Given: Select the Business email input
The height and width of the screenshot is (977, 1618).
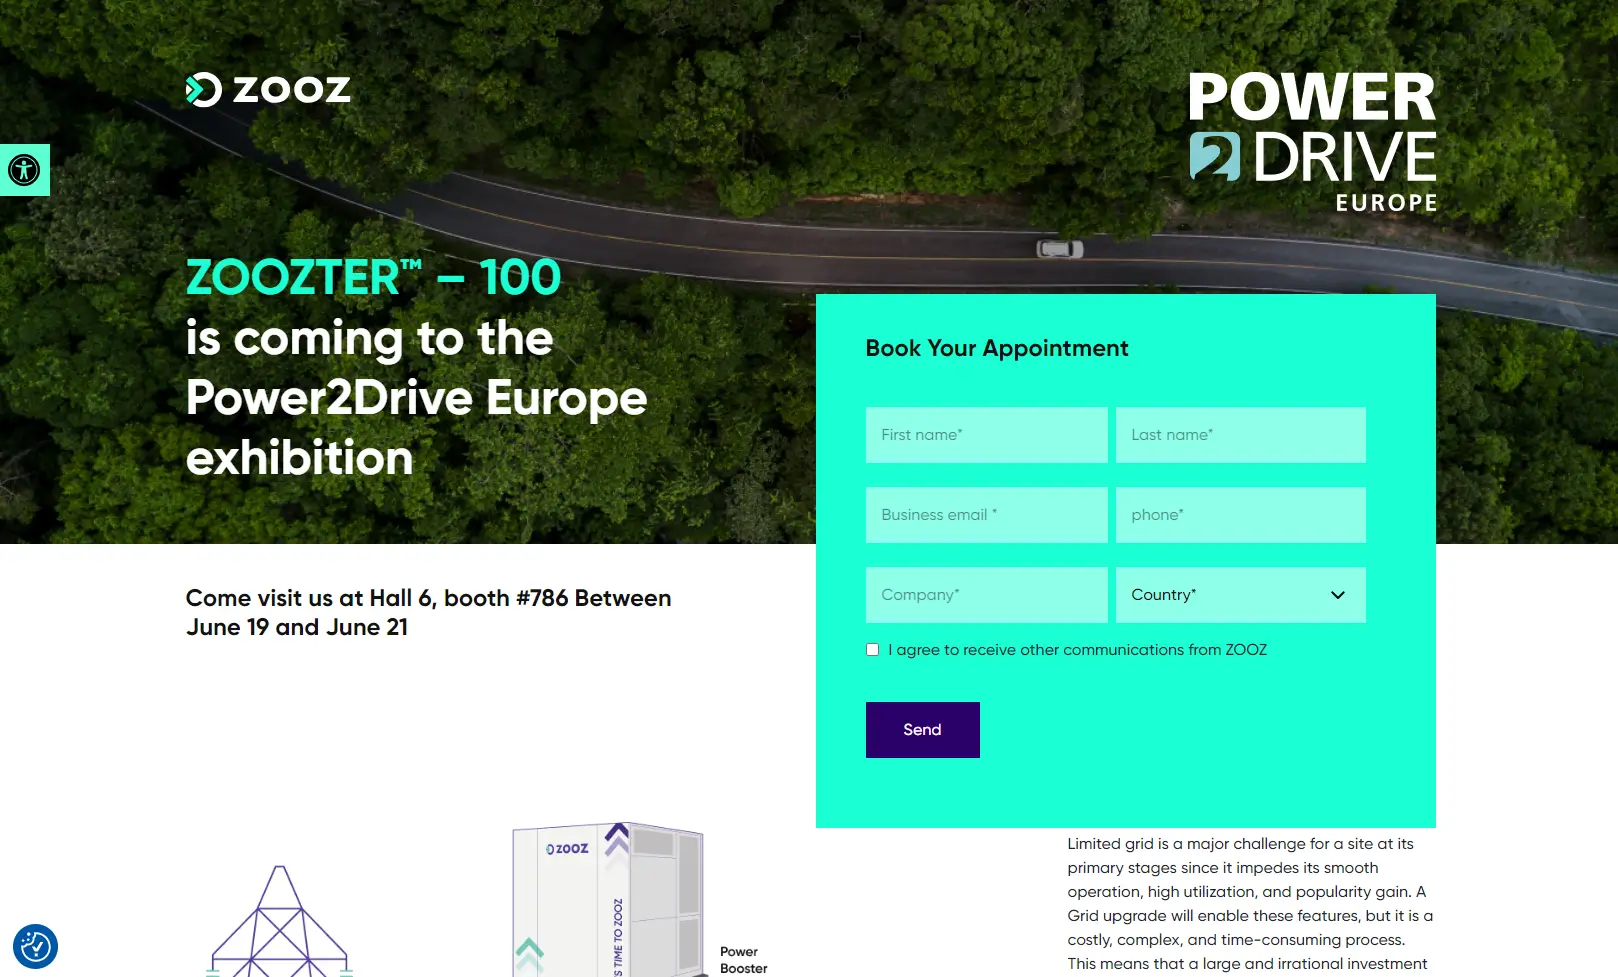Looking at the screenshot, I should tap(986, 515).
